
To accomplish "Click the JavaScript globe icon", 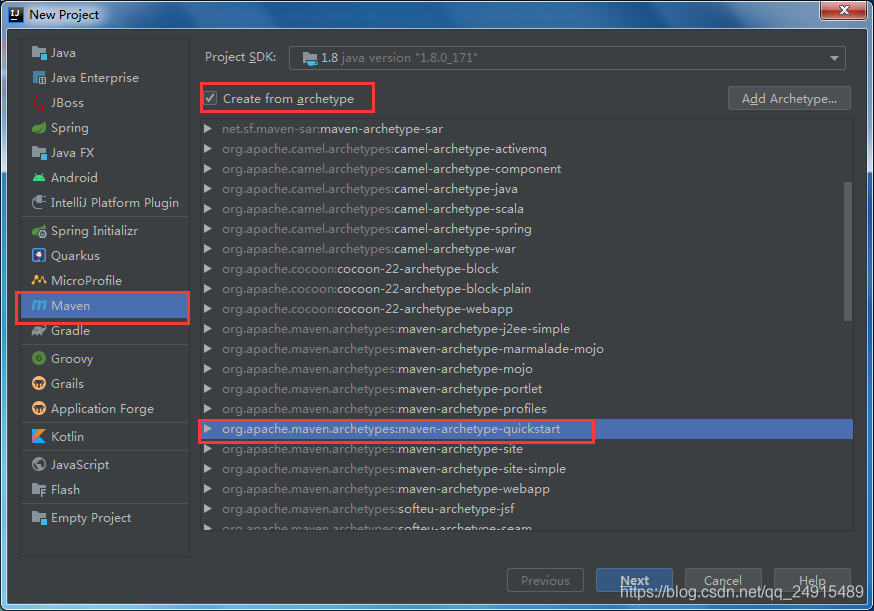I will point(39,464).
